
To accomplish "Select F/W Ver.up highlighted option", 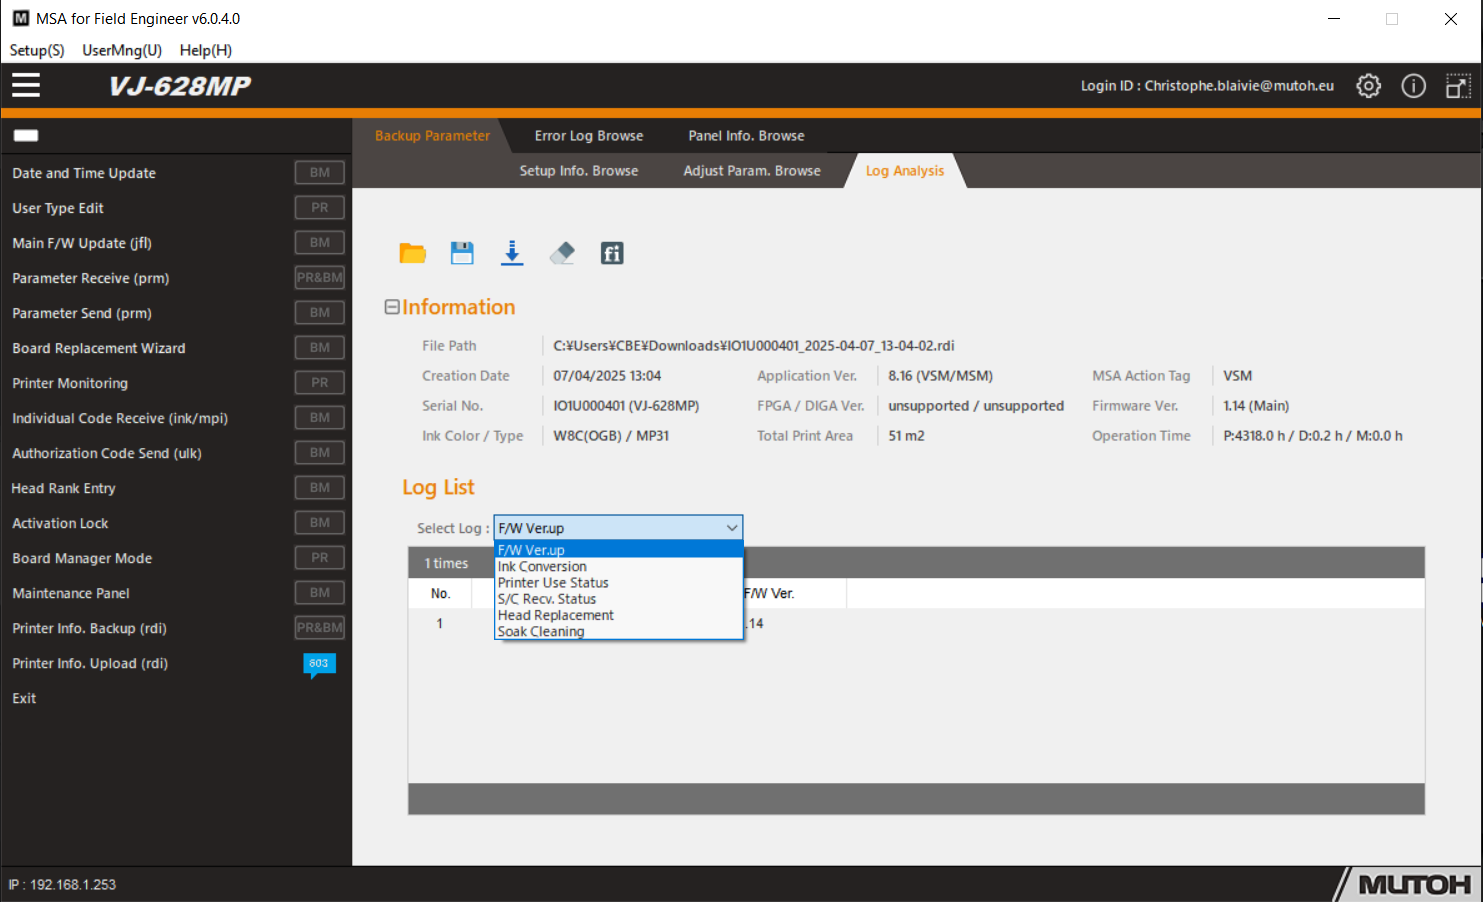I will coord(618,550).
